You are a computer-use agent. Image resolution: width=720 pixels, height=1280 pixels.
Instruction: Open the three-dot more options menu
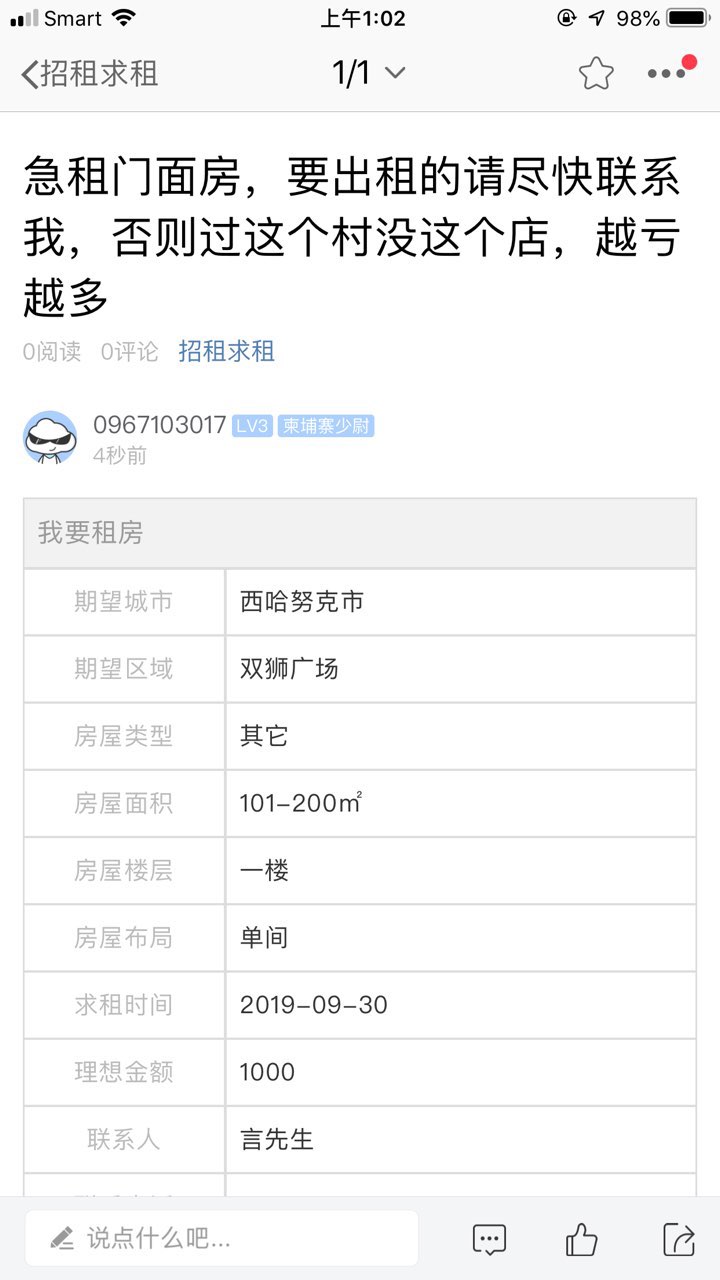click(667, 73)
